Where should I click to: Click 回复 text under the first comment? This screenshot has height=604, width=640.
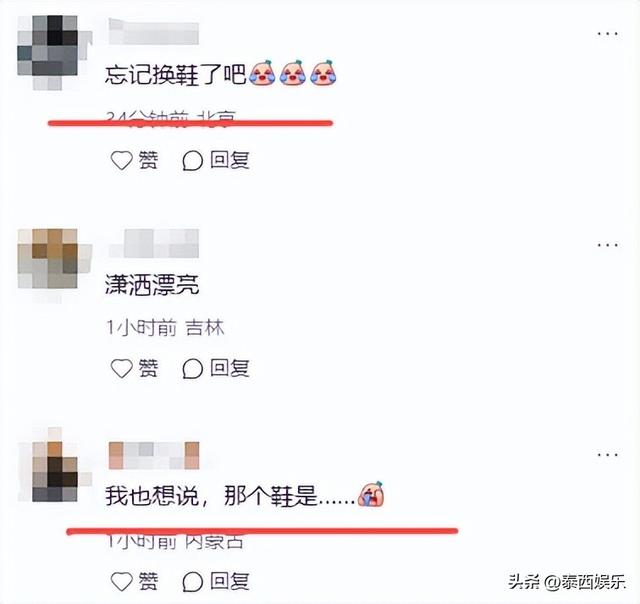tap(229, 160)
